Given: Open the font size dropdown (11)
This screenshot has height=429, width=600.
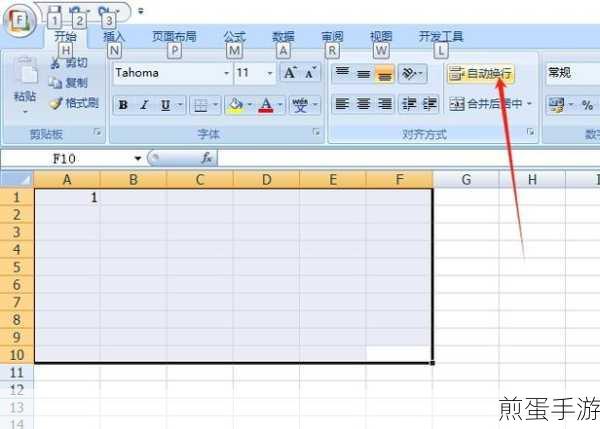Looking at the screenshot, I should (270, 73).
